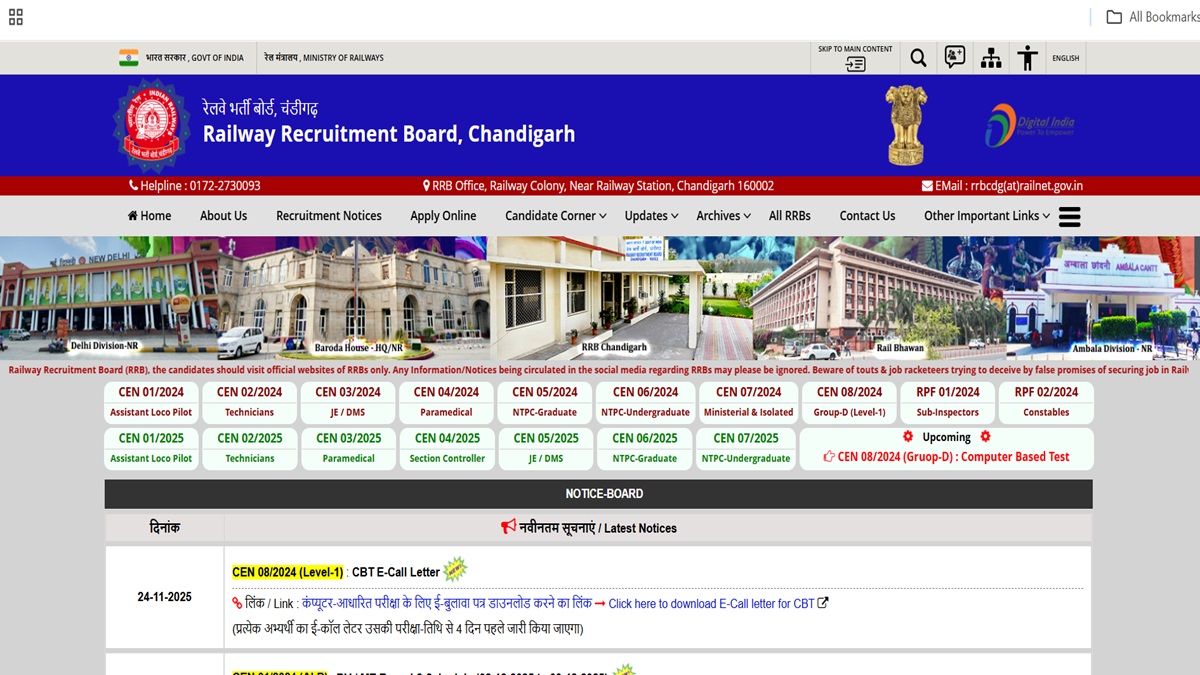
Task: Open the hamburger menu icon
Action: 1070,216
